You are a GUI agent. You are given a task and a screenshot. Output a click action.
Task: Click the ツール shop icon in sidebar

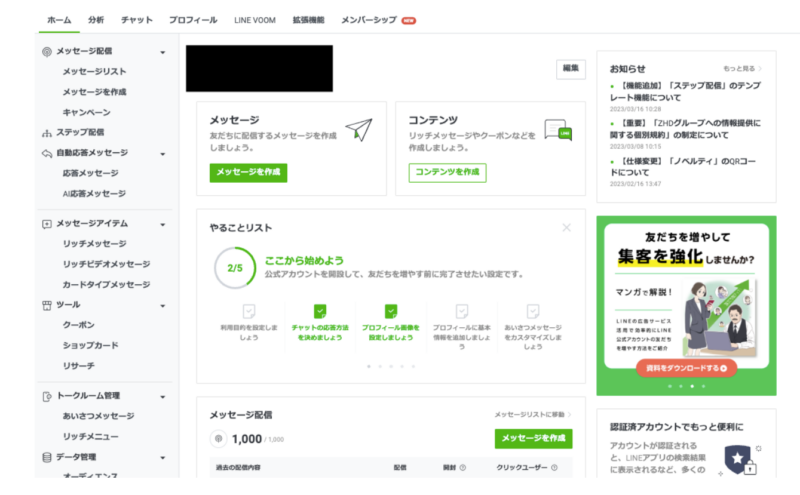coord(47,305)
